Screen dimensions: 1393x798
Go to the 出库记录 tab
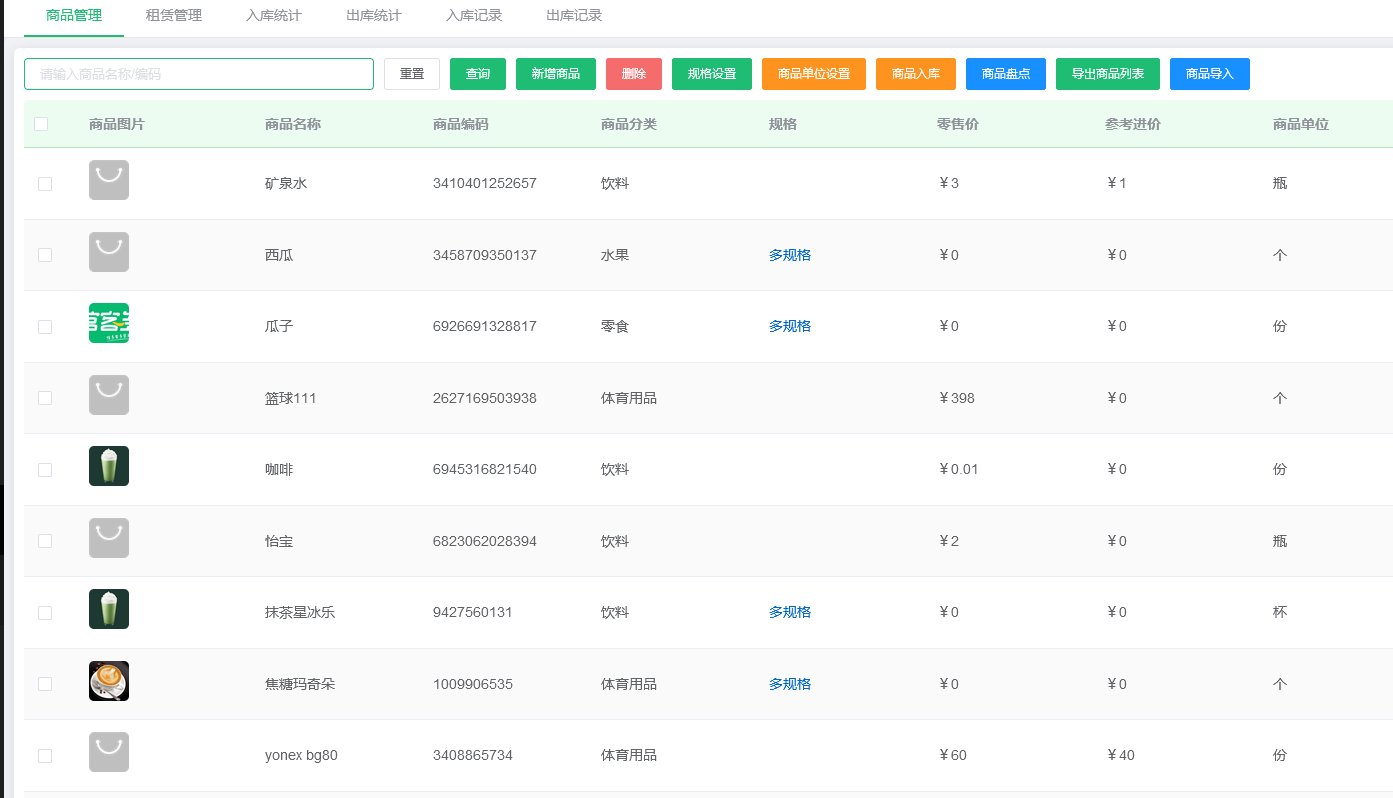click(573, 15)
